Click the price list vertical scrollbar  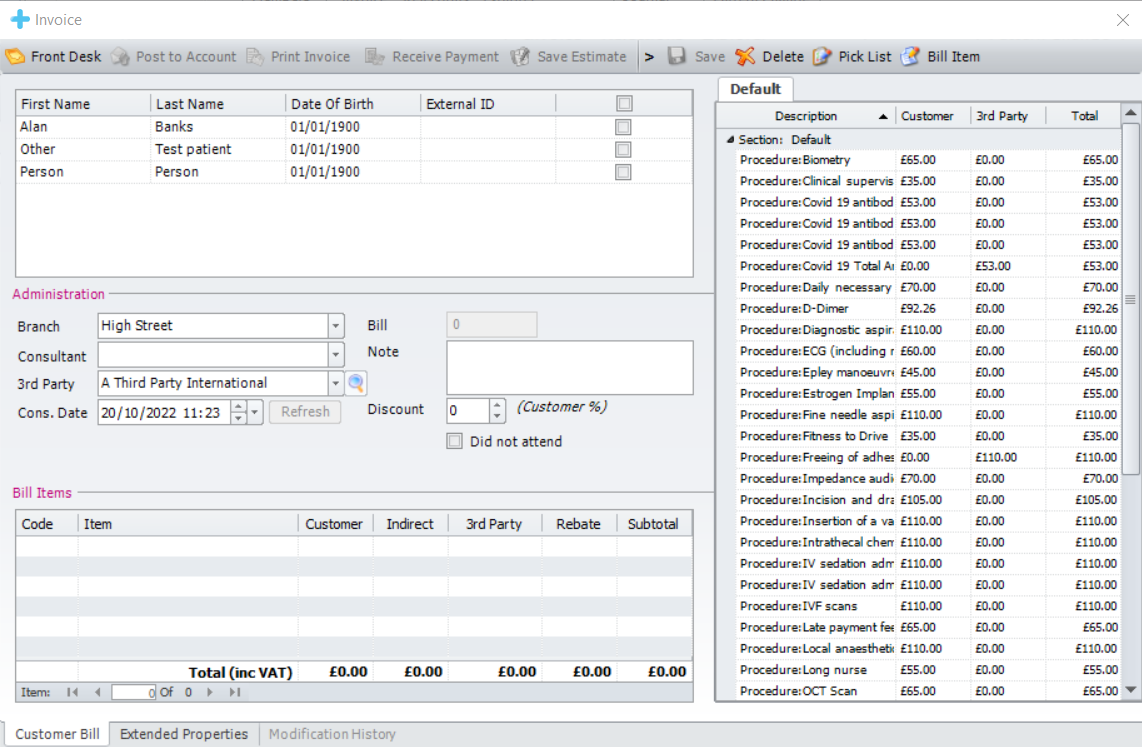pos(1130,300)
